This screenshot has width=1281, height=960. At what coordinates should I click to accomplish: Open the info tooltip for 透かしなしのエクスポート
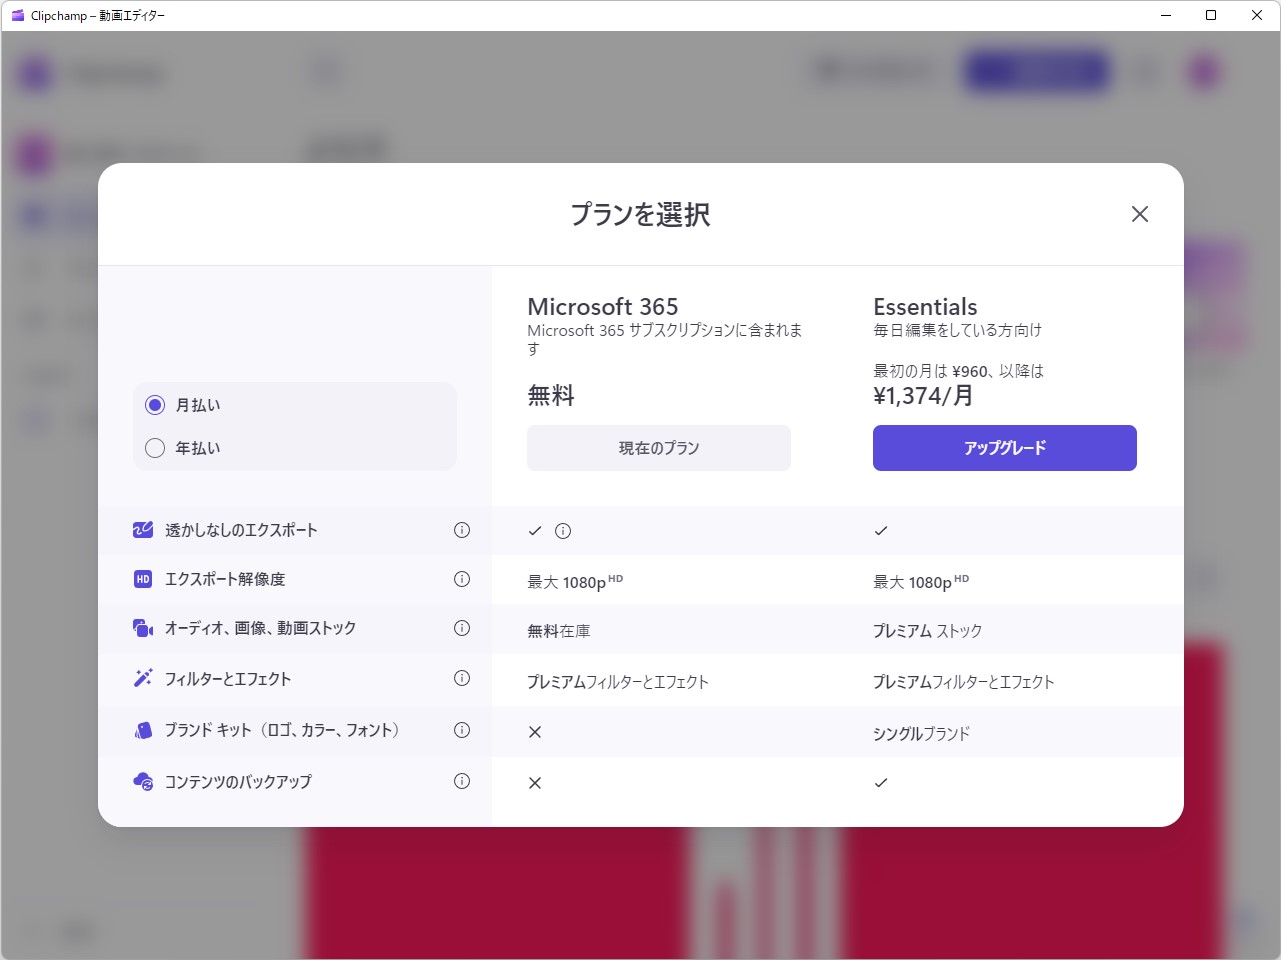pos(461,530)
